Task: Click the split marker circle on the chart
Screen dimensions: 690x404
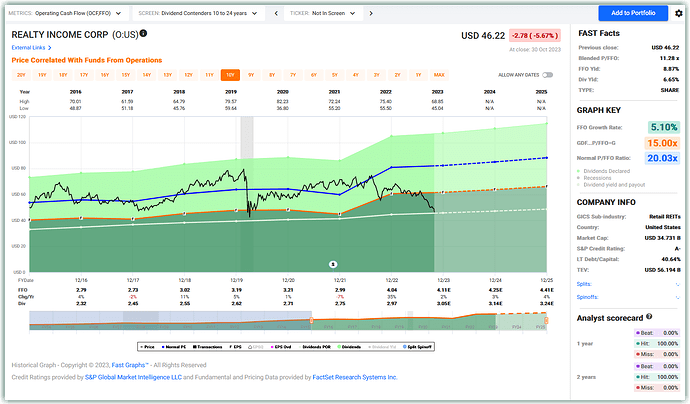Action: click(x=333, y=264)
